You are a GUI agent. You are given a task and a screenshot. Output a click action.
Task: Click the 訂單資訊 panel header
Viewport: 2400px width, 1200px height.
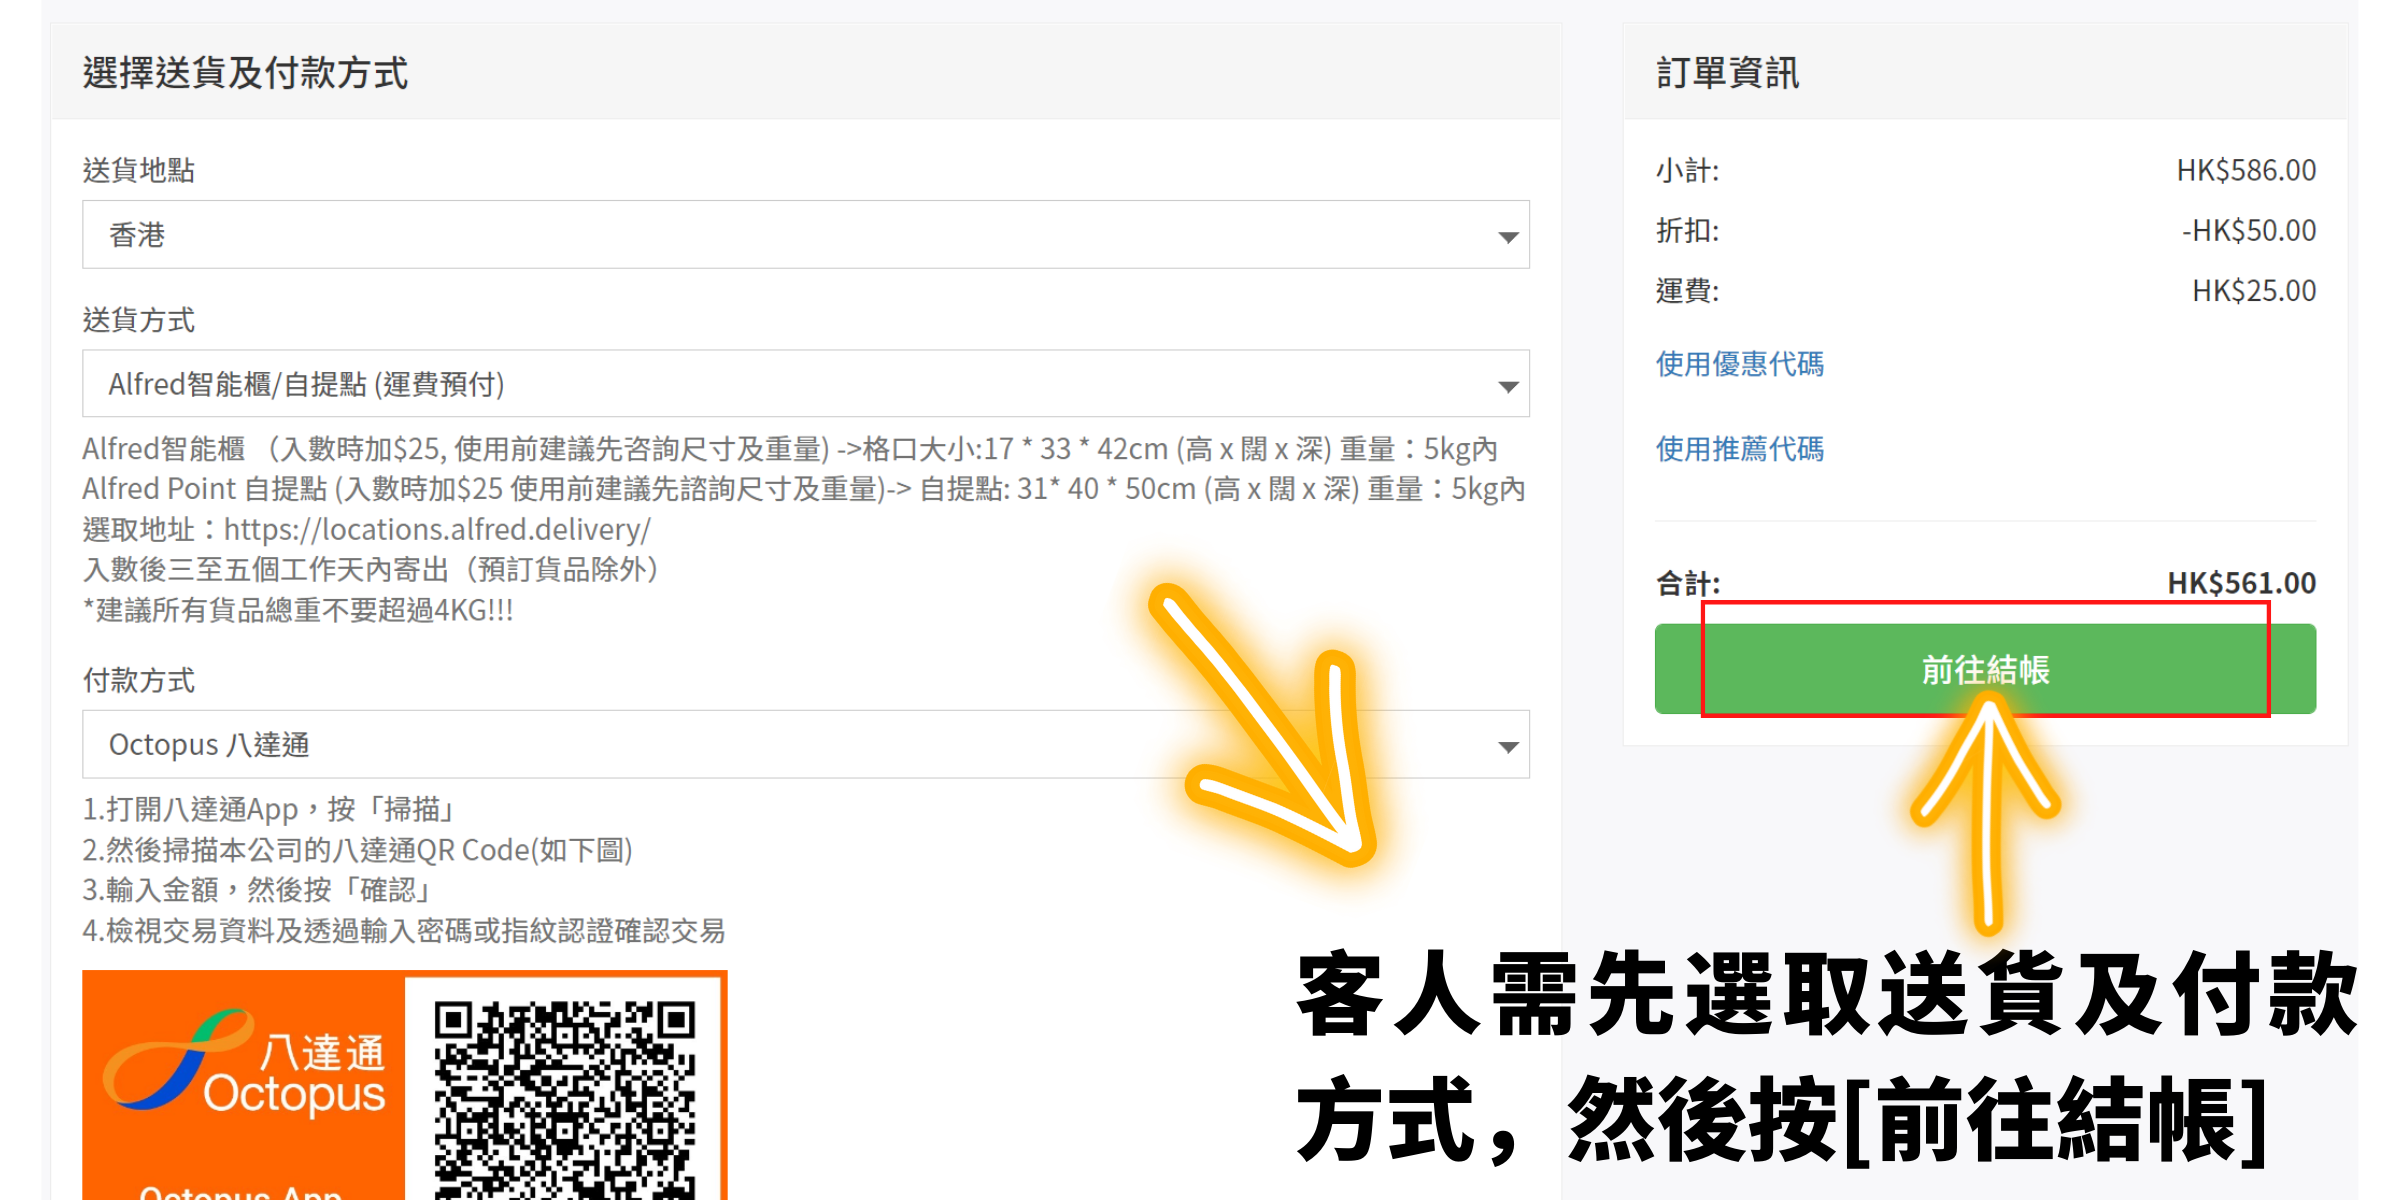1727,73
